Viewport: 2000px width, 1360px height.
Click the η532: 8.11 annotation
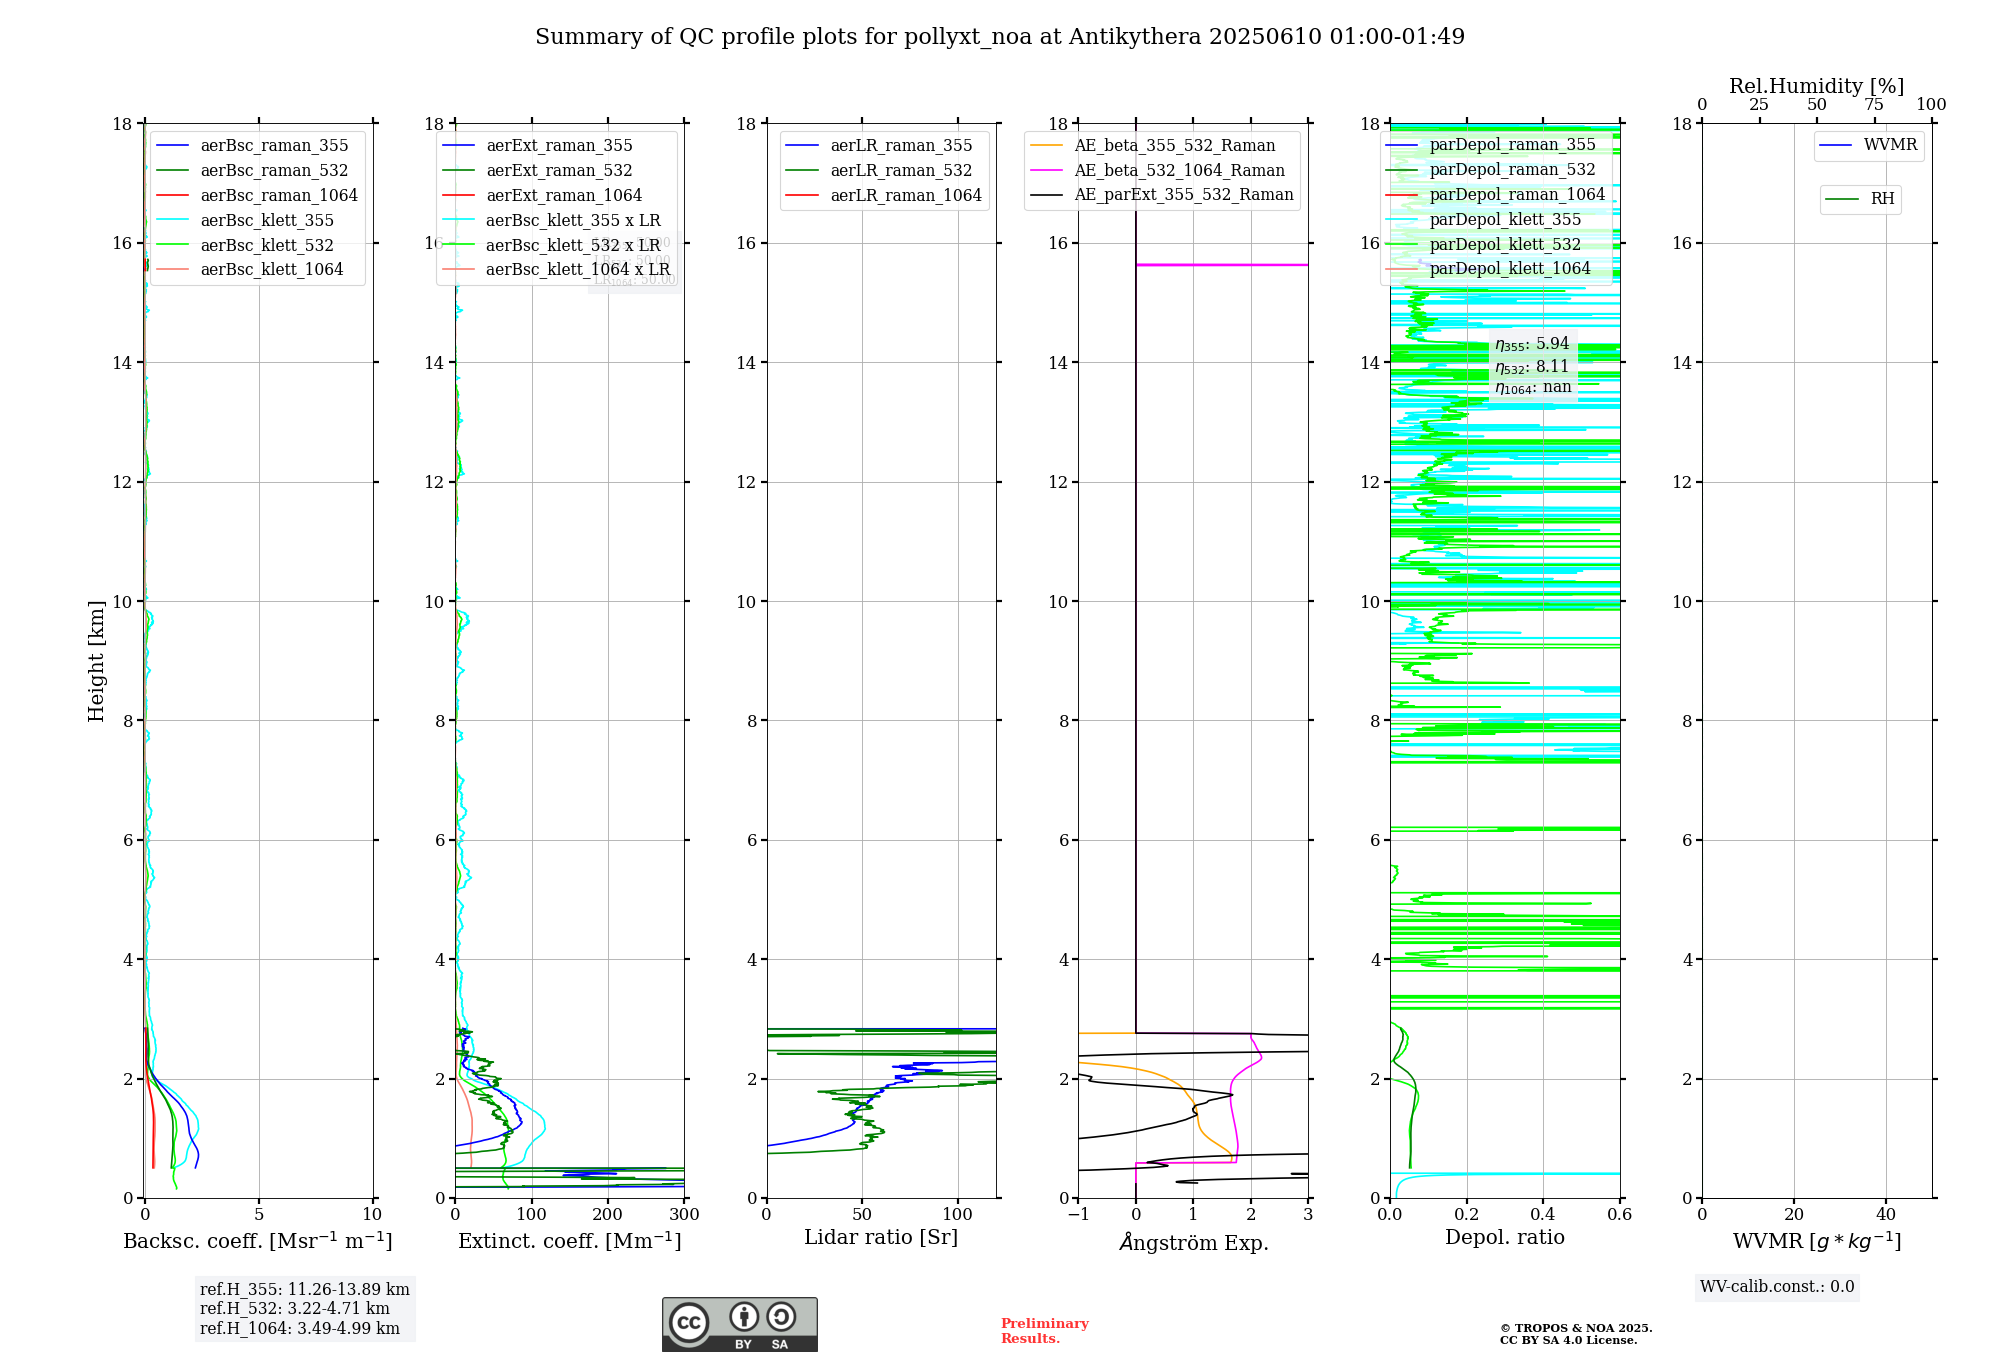point(1532,367)
